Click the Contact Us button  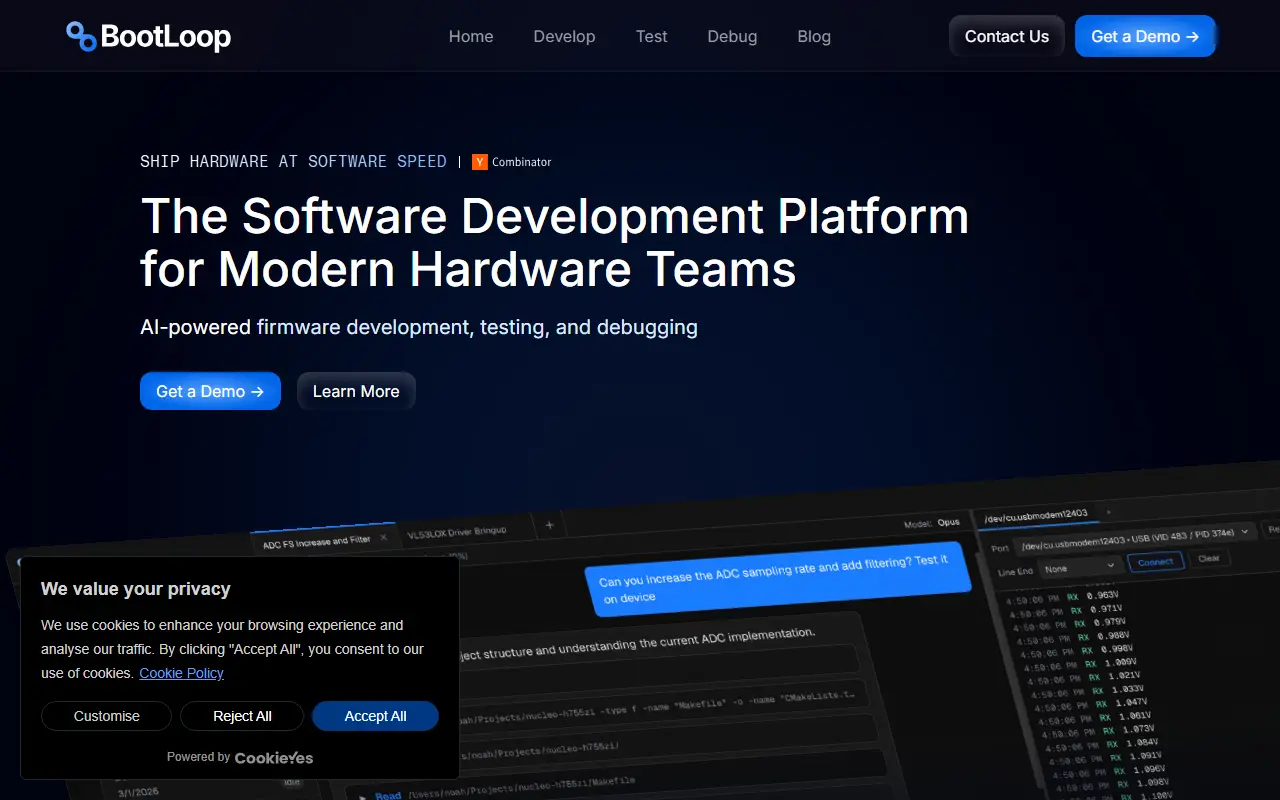(1006, 36)
